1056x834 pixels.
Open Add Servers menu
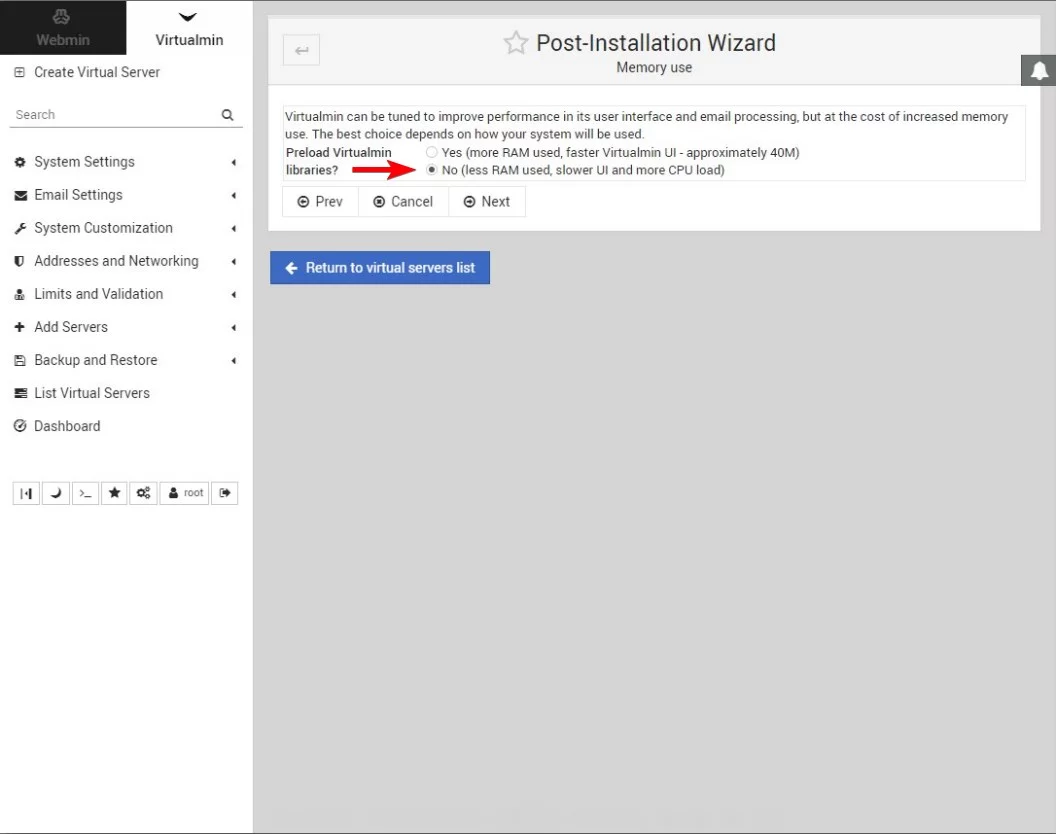pos(71,327)
